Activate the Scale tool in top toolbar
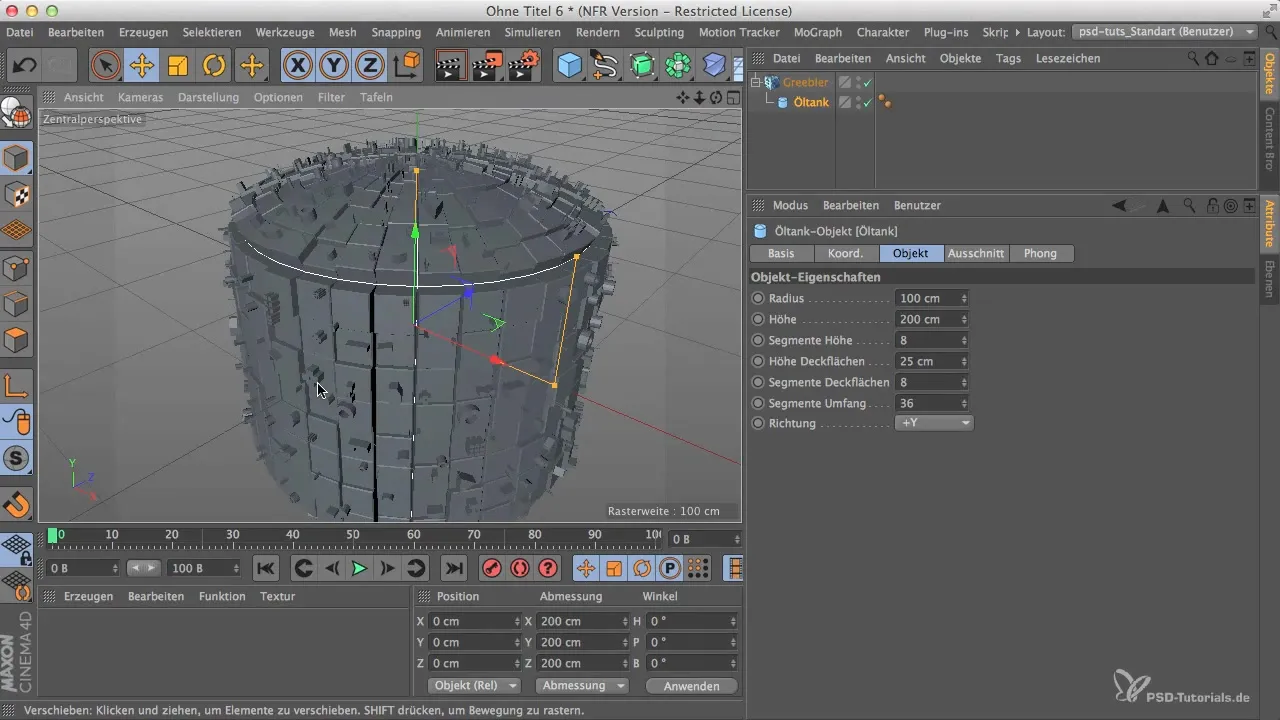The height and width of the screenshot is (720, 1280). tap(178, 67)
